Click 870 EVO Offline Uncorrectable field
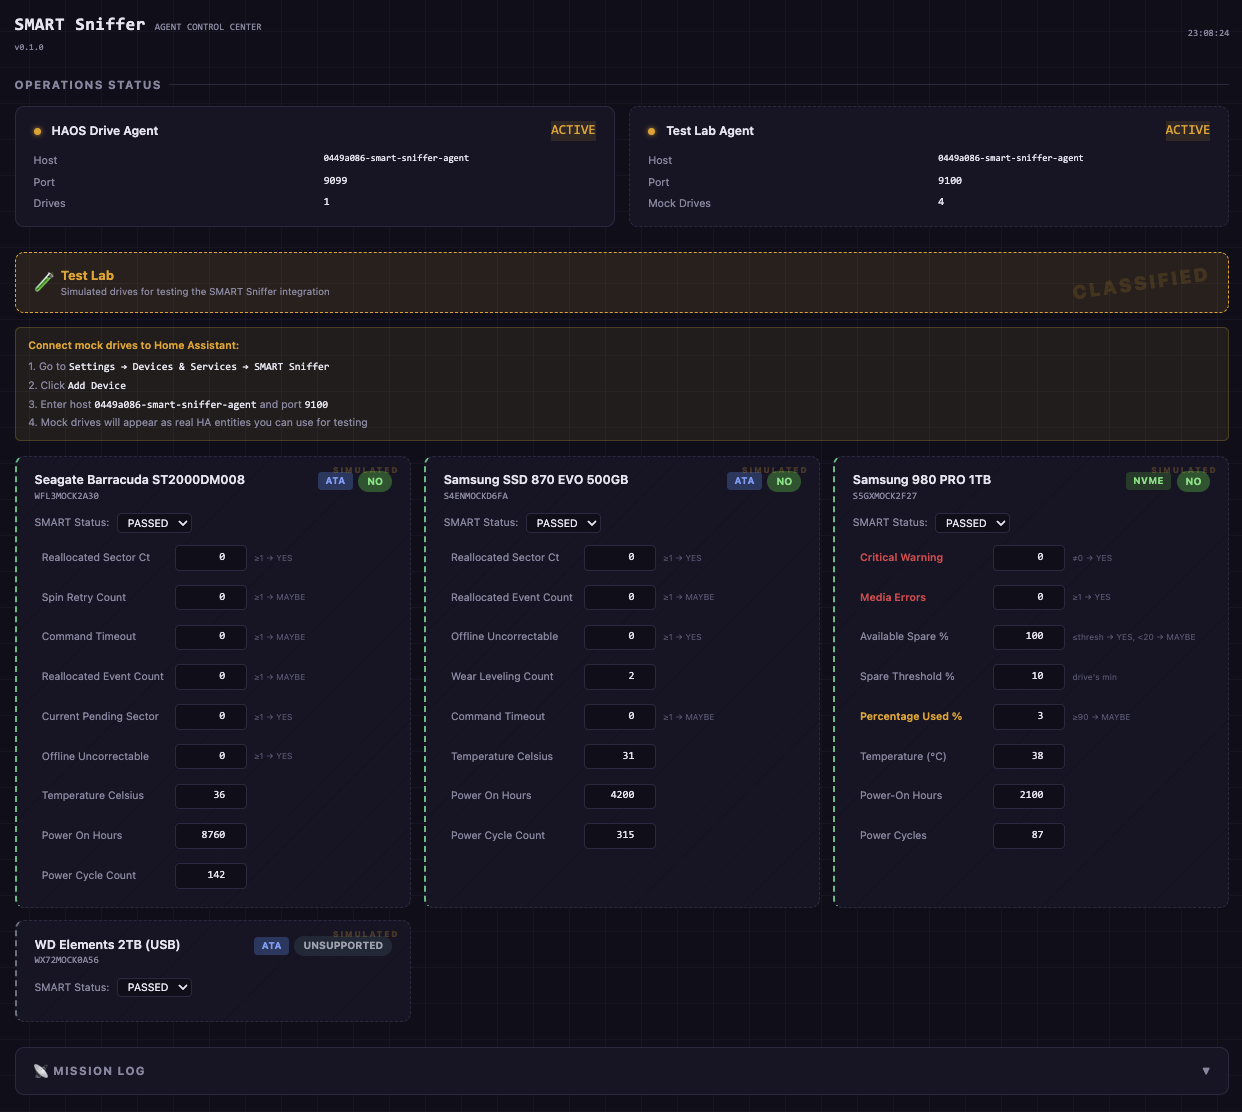This screenshot has height=1112, width=1242. (620, 636)
